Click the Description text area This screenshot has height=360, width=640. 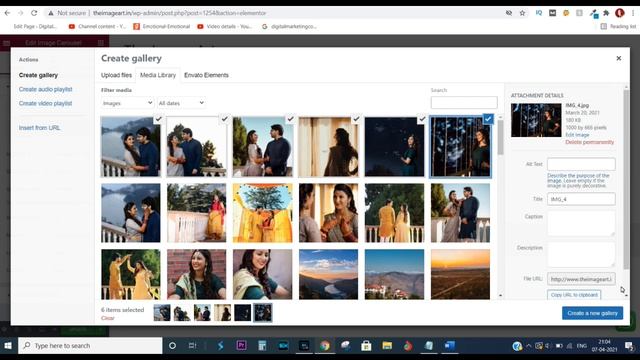[x=581, y=254]
